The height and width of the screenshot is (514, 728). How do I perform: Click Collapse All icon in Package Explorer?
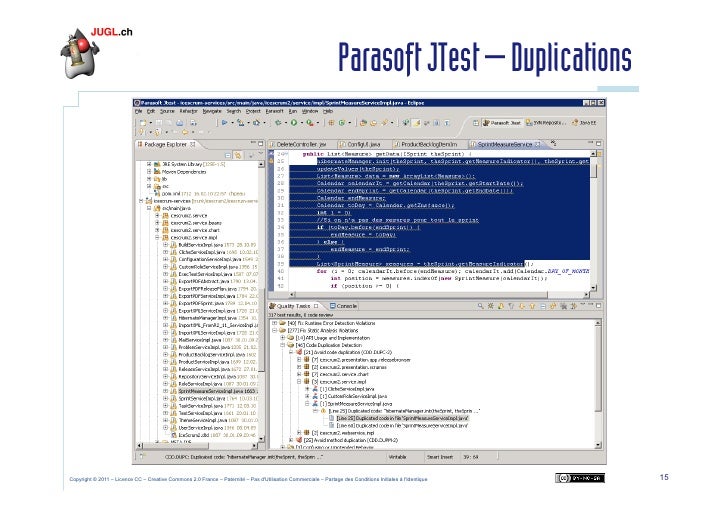click(228, 155)
